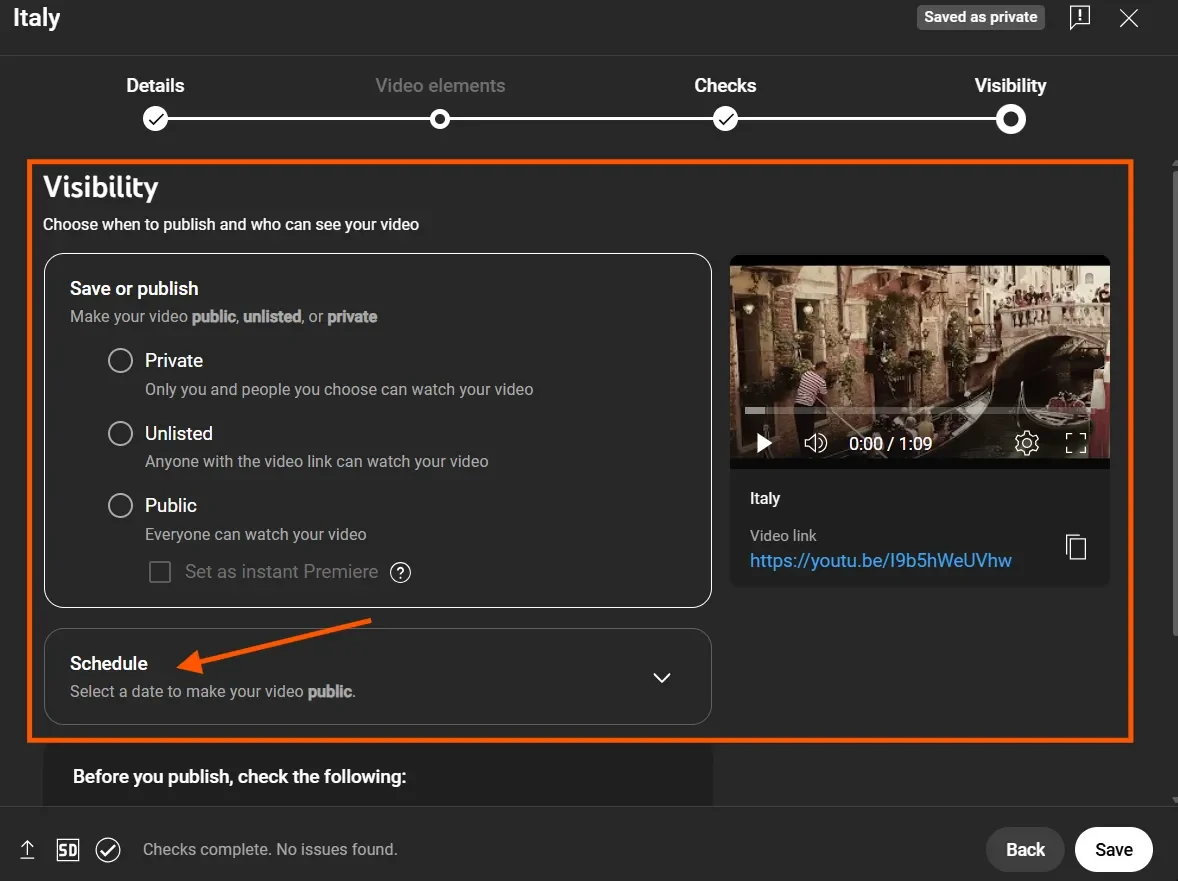The height and width of the screenshot is (881, 1178).
Task: Choose the Unlisted radio option
Action: [120, 433]
